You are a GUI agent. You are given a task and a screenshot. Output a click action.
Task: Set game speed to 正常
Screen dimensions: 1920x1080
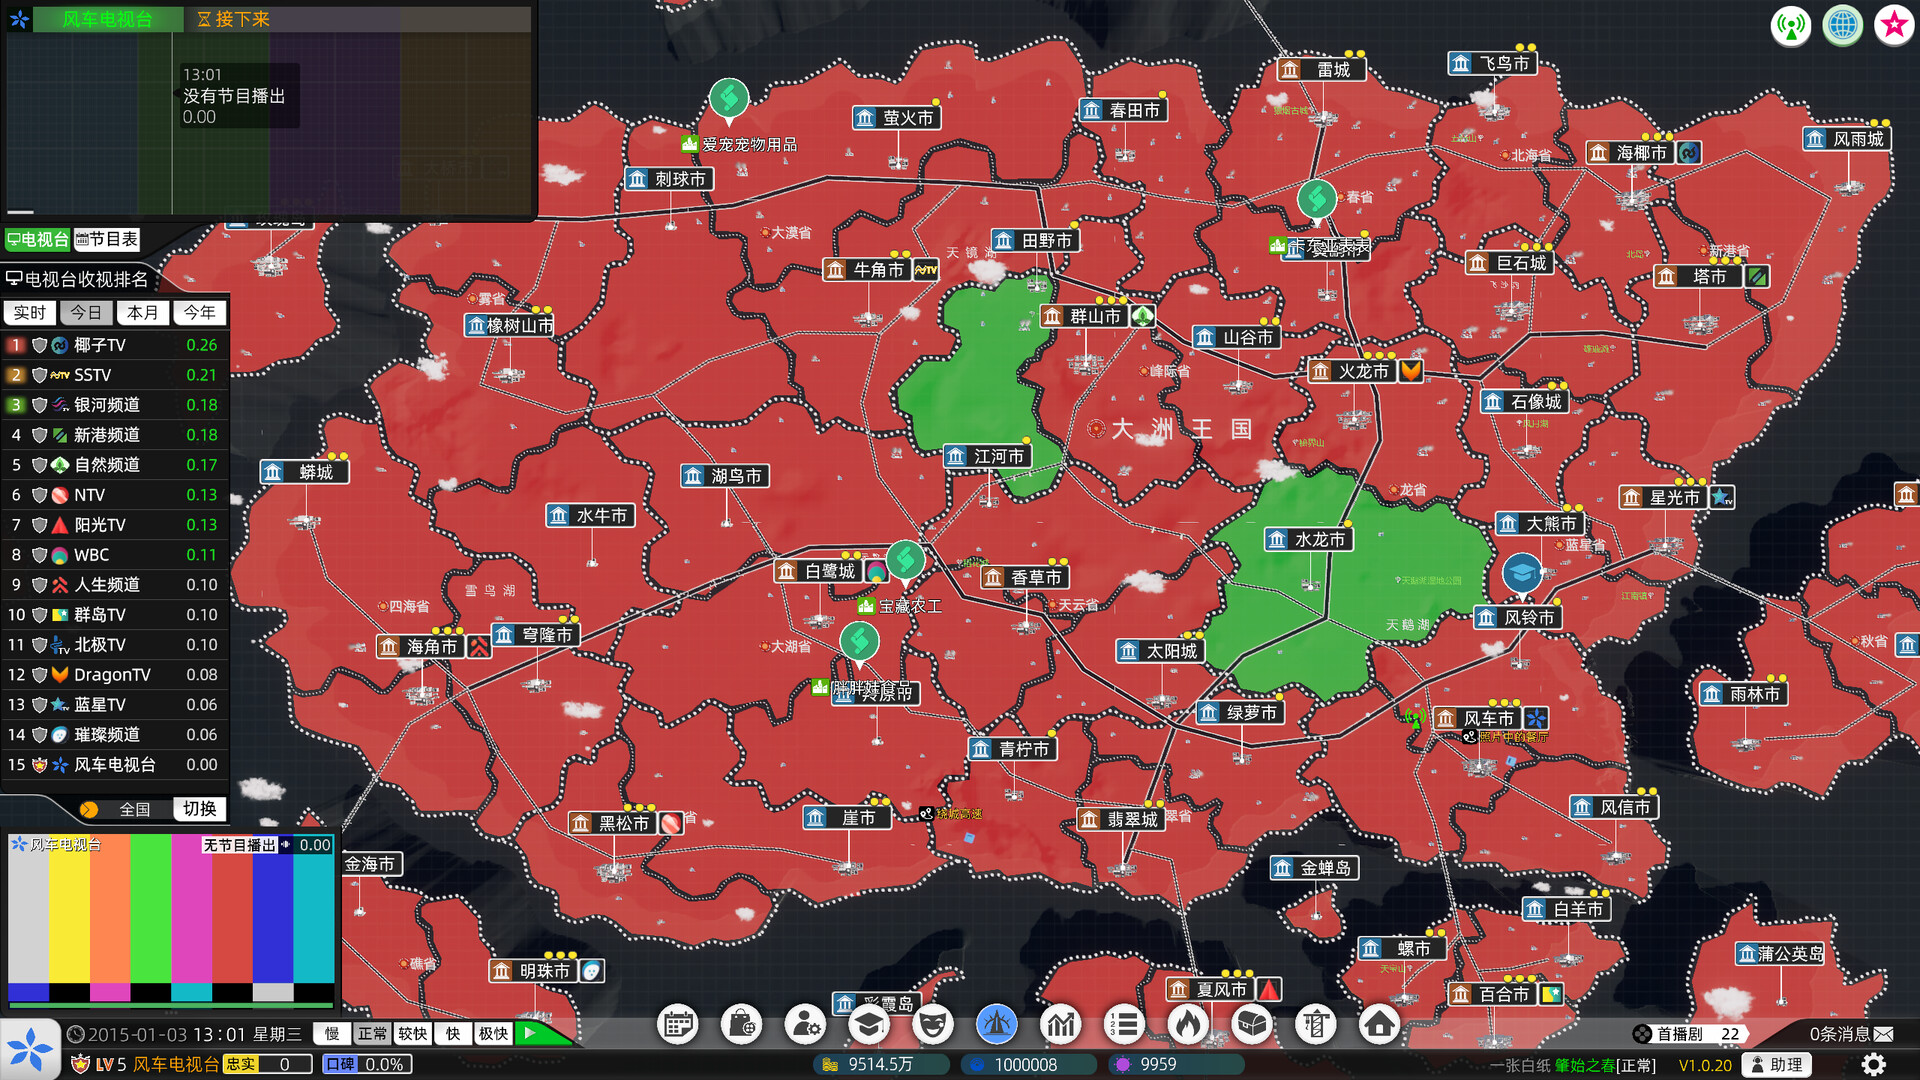(x=372, y=1033)
